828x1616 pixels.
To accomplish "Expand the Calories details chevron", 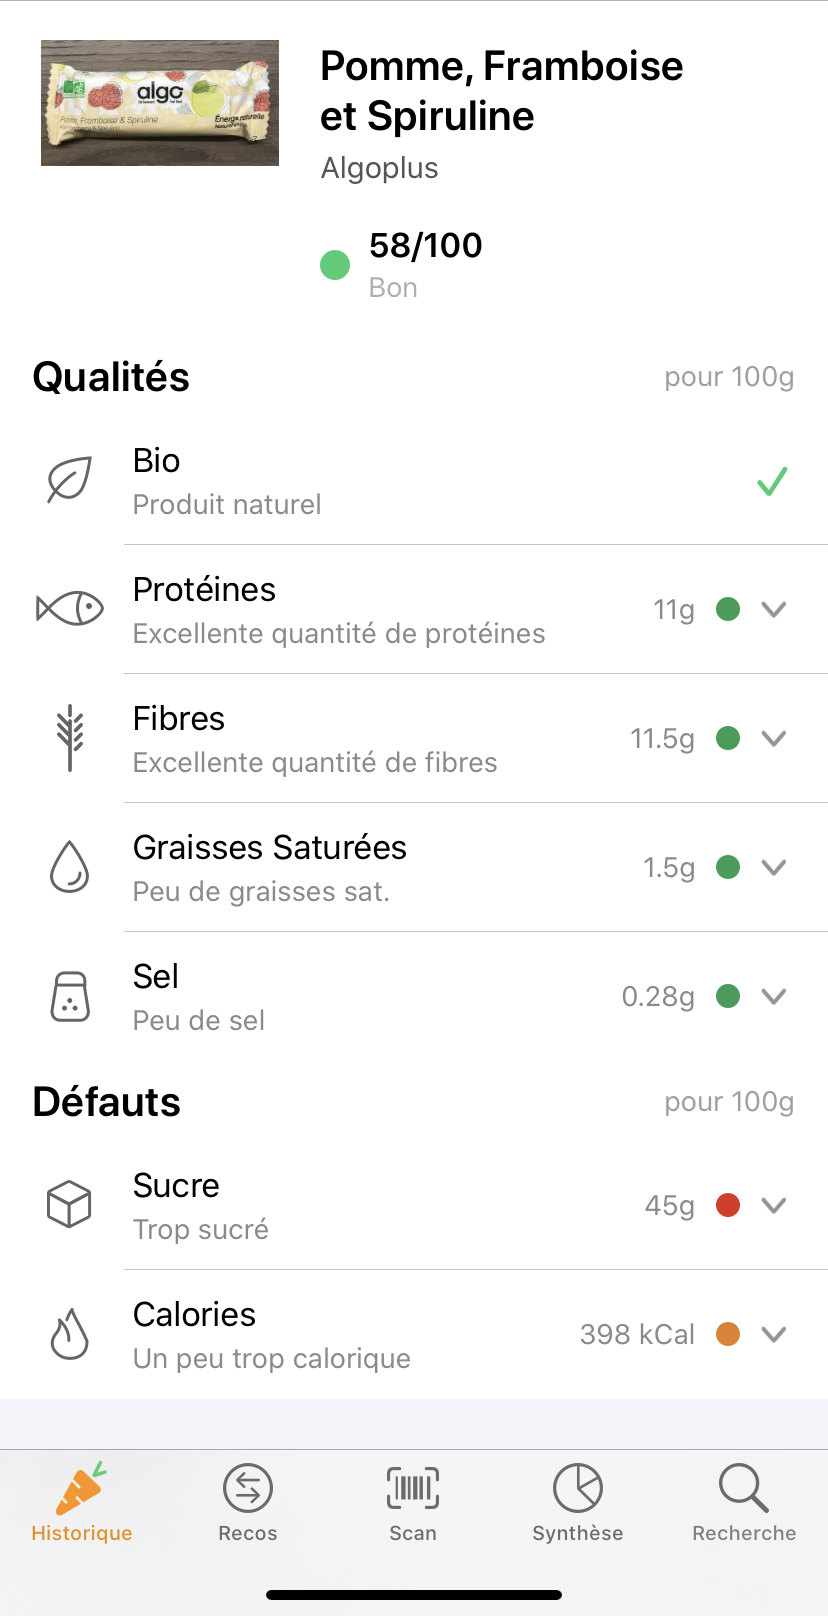I will coord(774,1334).
